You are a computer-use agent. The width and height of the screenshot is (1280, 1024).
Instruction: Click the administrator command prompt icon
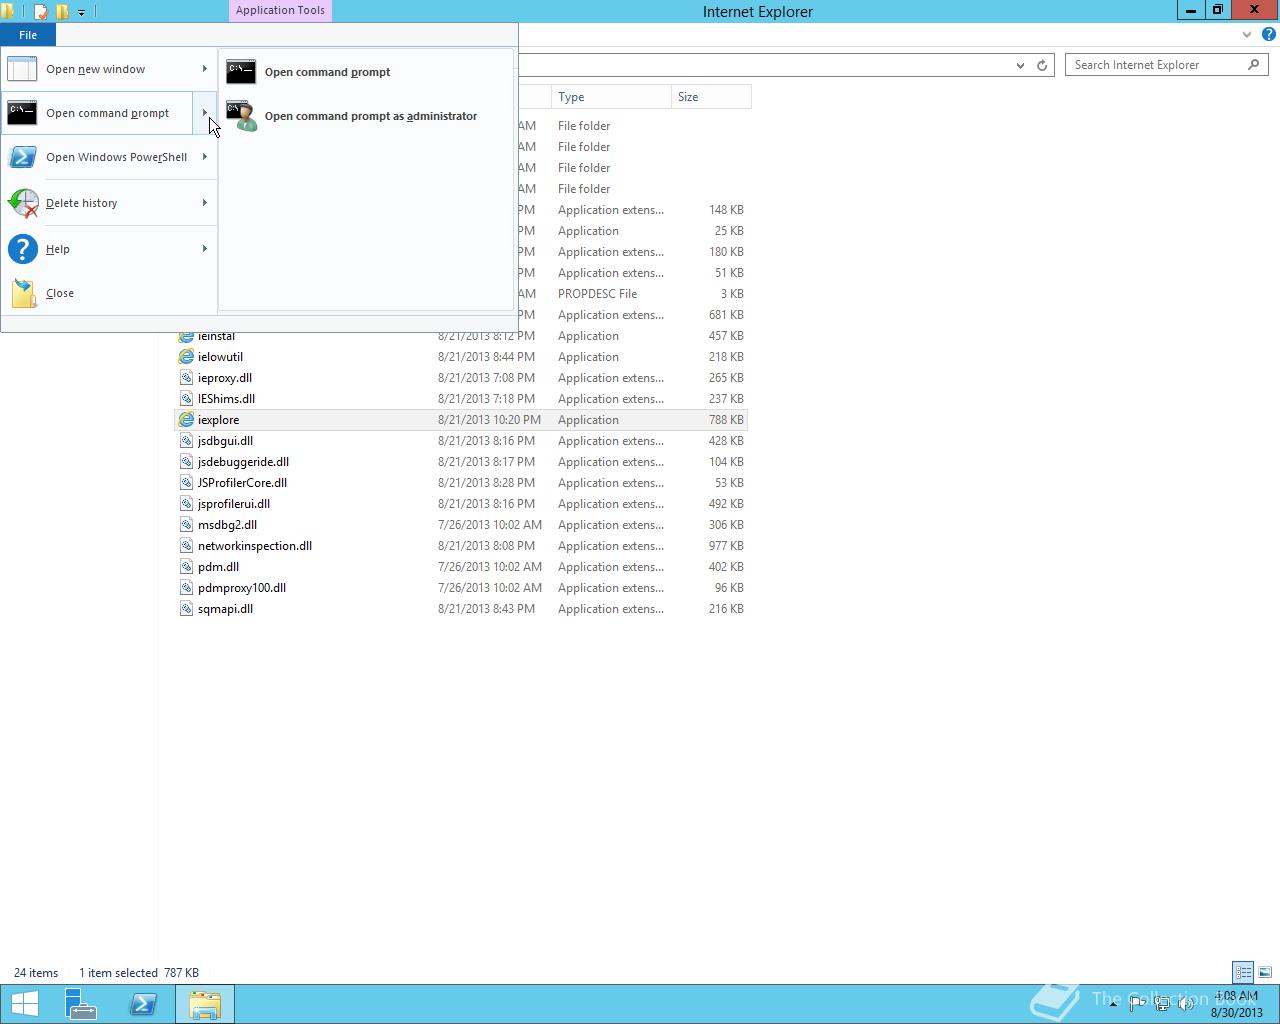pos(241,116)
